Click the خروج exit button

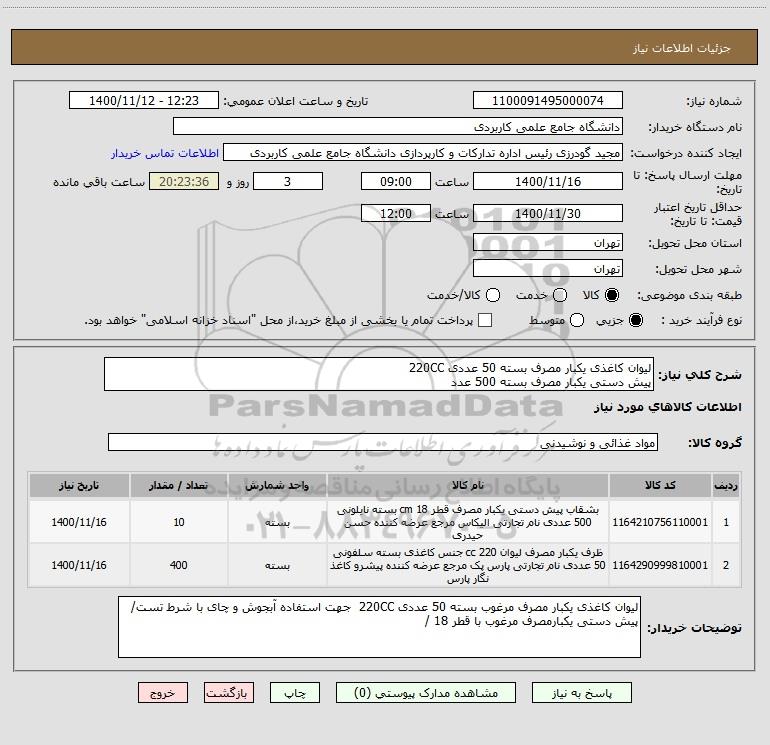click(x=163, y=692)
